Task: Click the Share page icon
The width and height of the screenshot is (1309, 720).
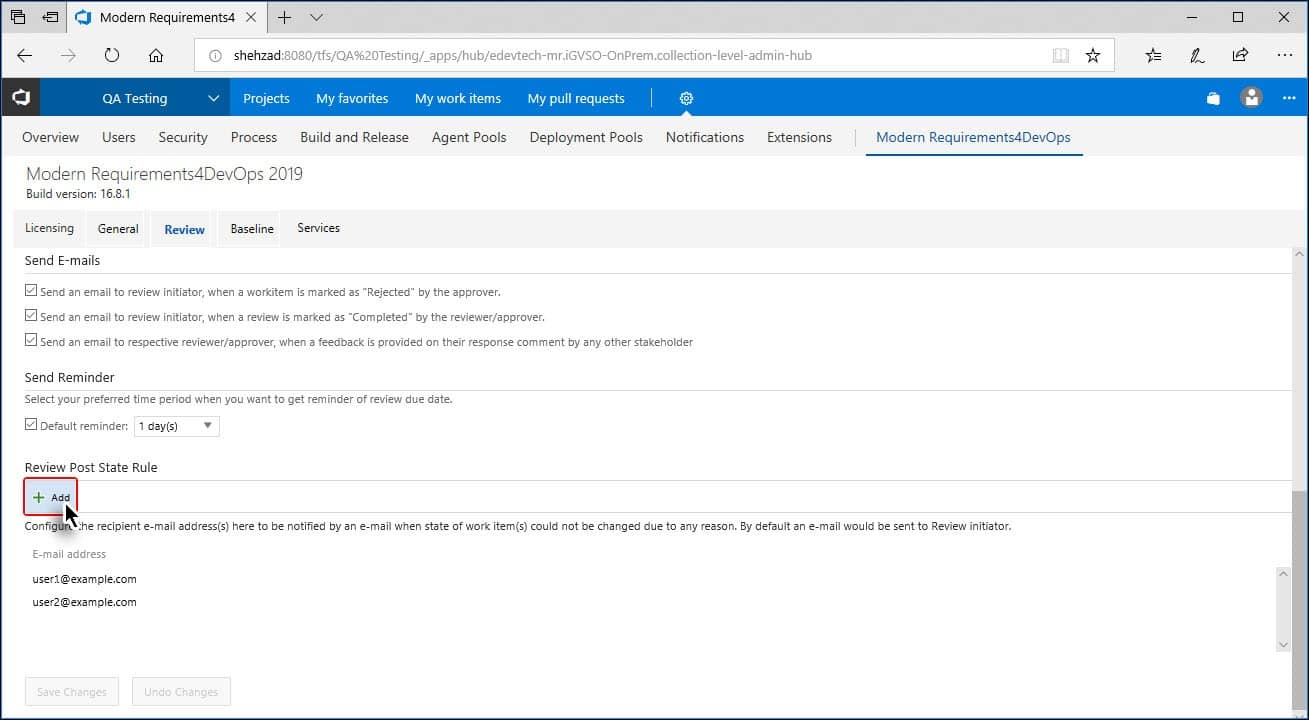Action: coord(1240,56)
